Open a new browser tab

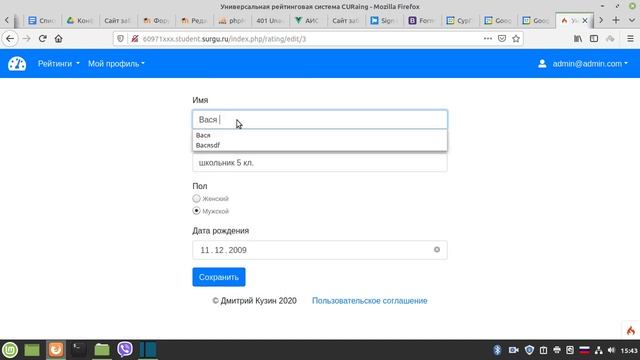click(616, 20)
